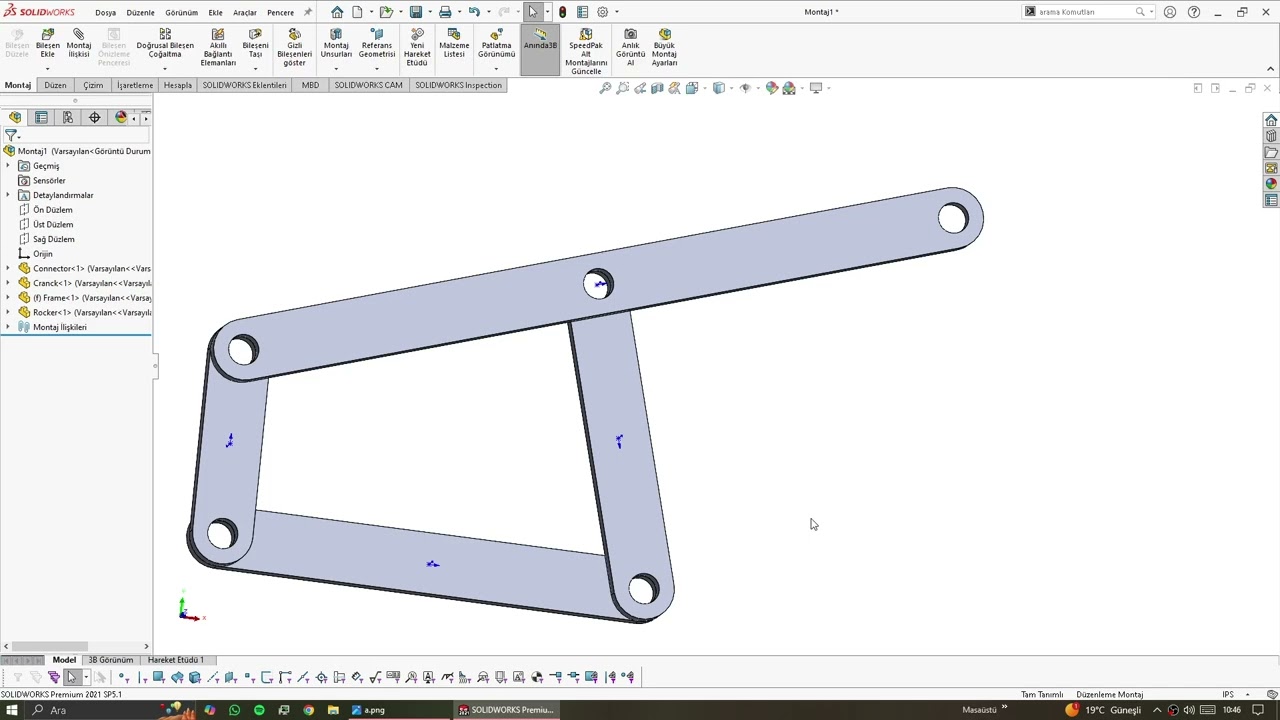The image size is (1280, 720).
Task: Click the Open file icon
Action: pos(385,12)
